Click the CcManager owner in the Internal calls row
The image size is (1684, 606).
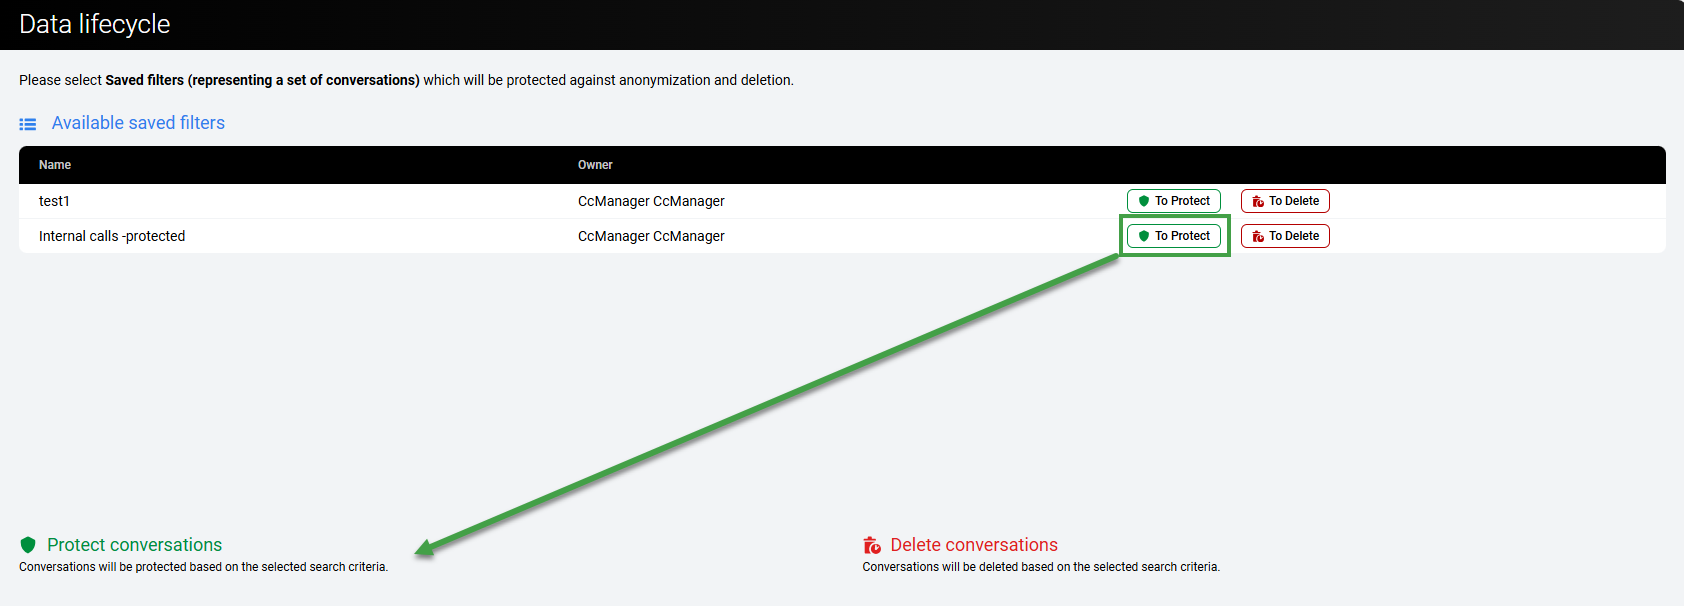[651, 236]
